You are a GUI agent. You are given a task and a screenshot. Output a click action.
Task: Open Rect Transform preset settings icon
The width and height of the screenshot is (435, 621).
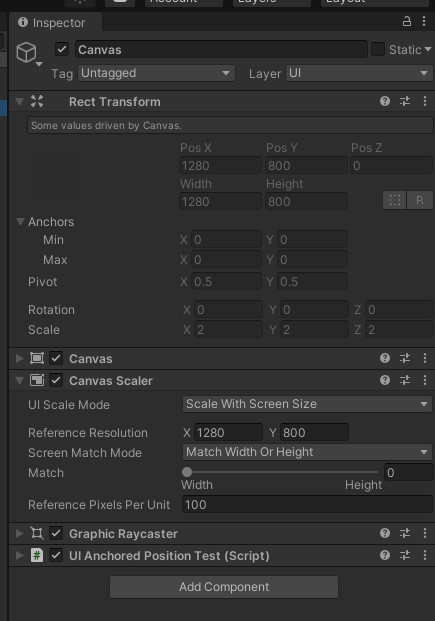[x=405, y=101]
